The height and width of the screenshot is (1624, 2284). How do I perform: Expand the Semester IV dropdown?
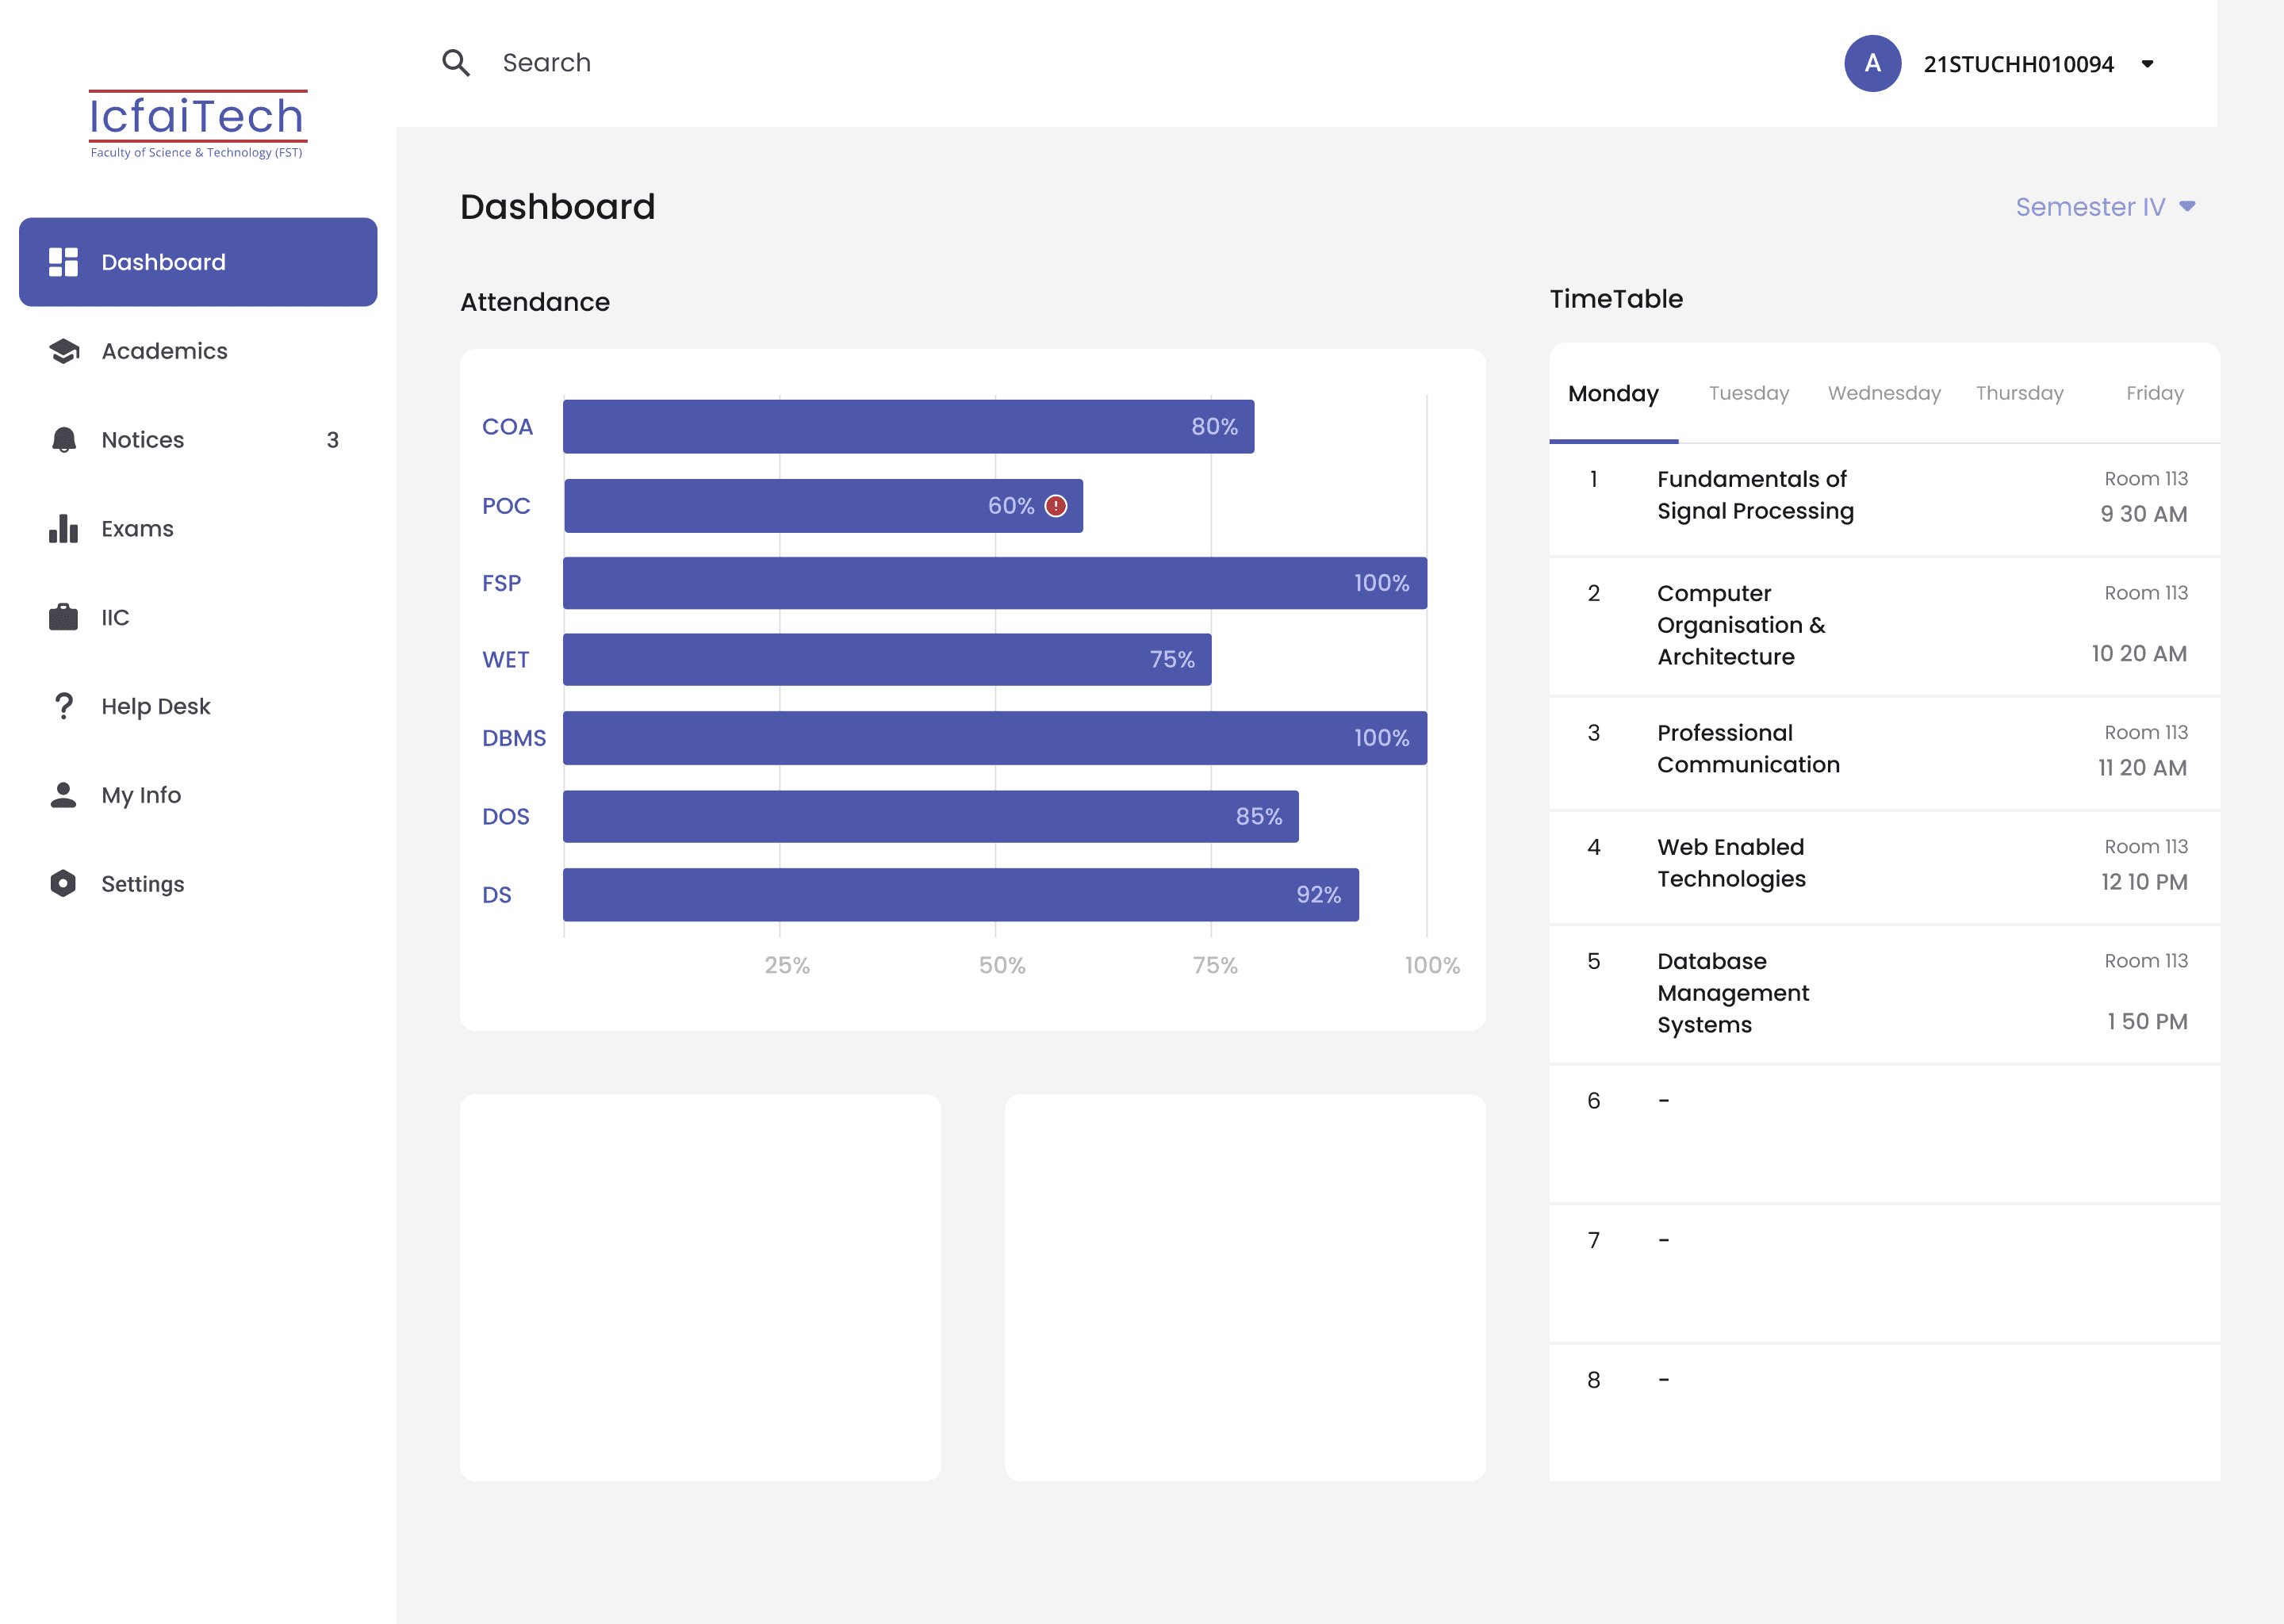2105,207
